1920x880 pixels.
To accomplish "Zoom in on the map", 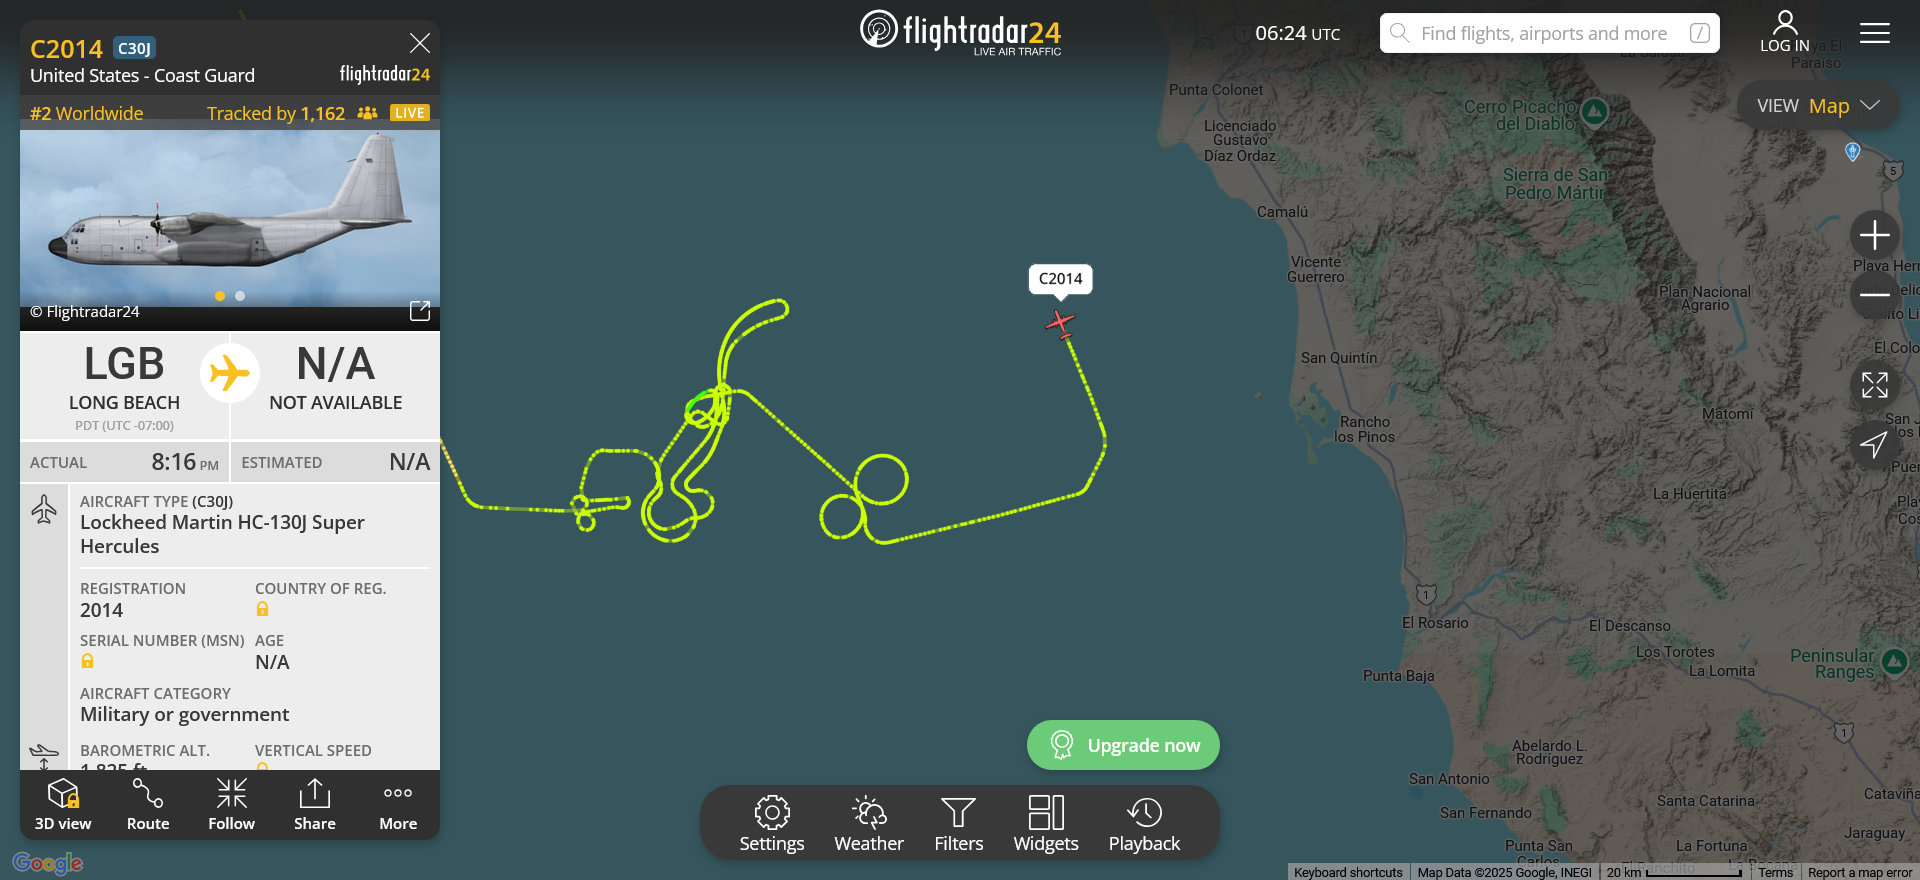I will (x=1875, y=235).
